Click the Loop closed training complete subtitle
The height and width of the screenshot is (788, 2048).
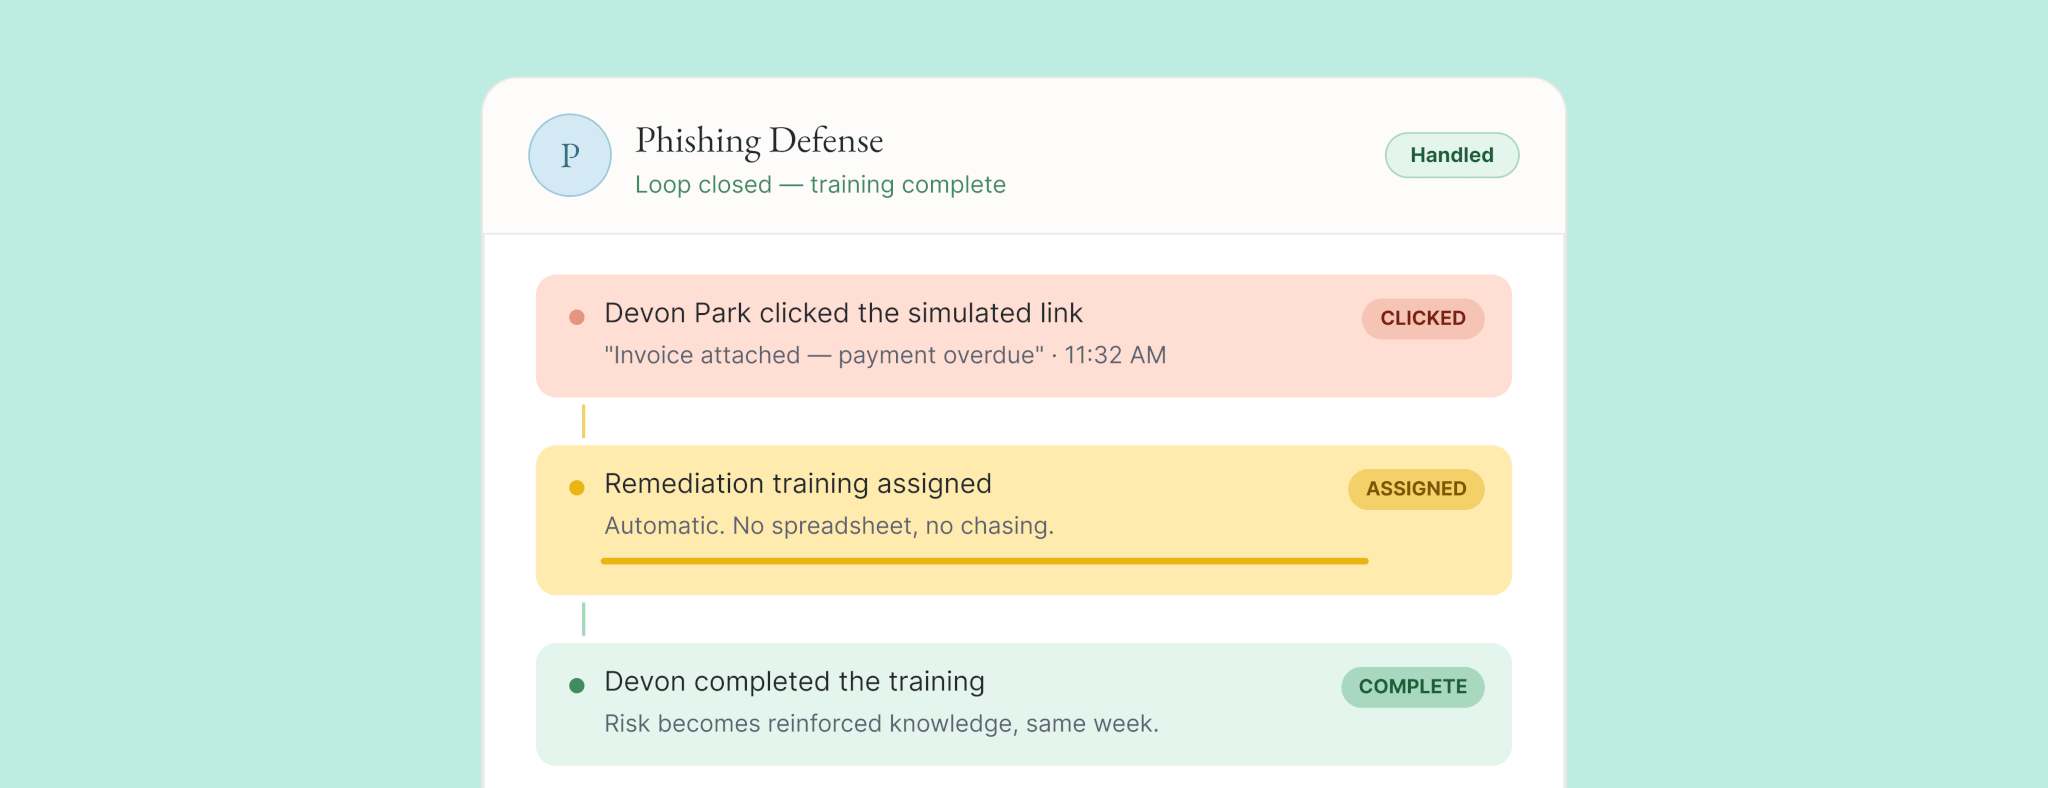click(x=820, y=185)
